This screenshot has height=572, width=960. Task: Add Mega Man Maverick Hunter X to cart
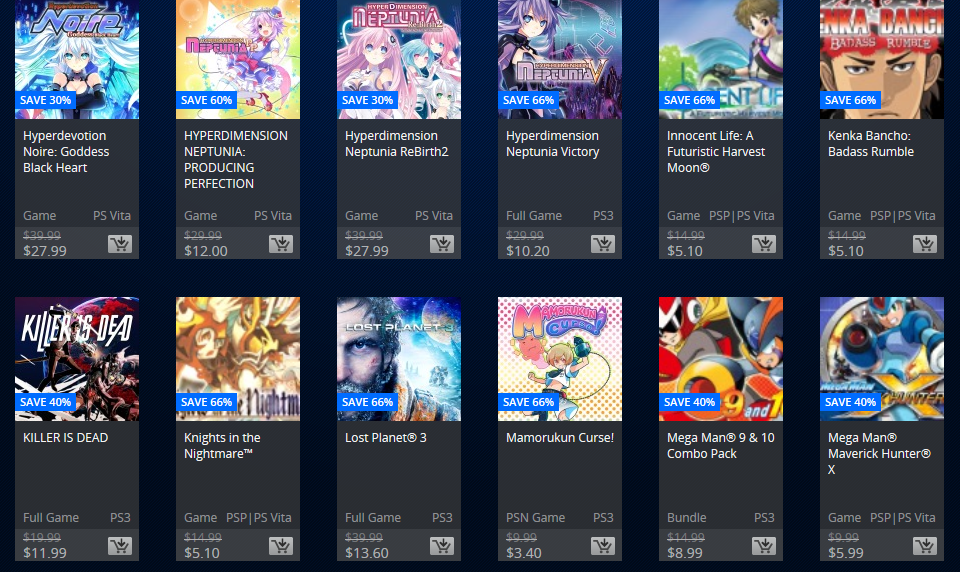925,546
